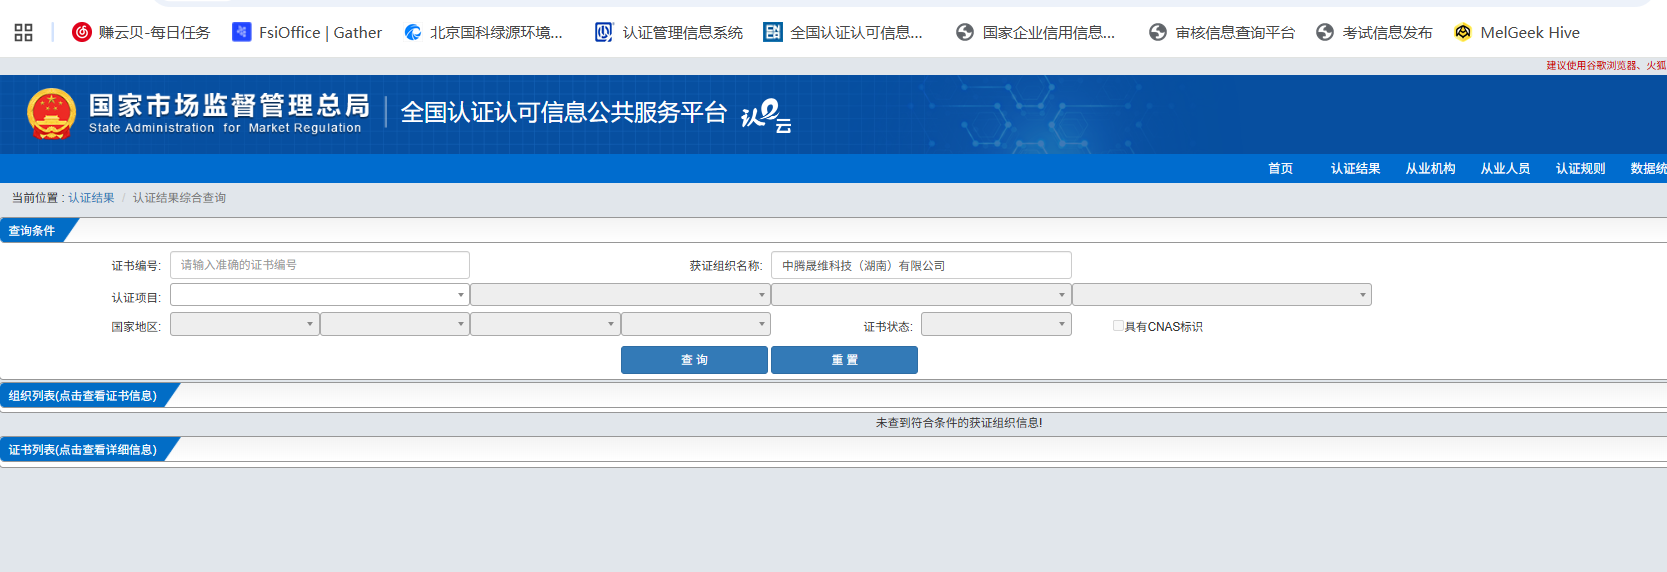The image size is (1667, 572).
Task: Click the 组织列表 section header
Action: pyautogui.click(x=83, y=396)
